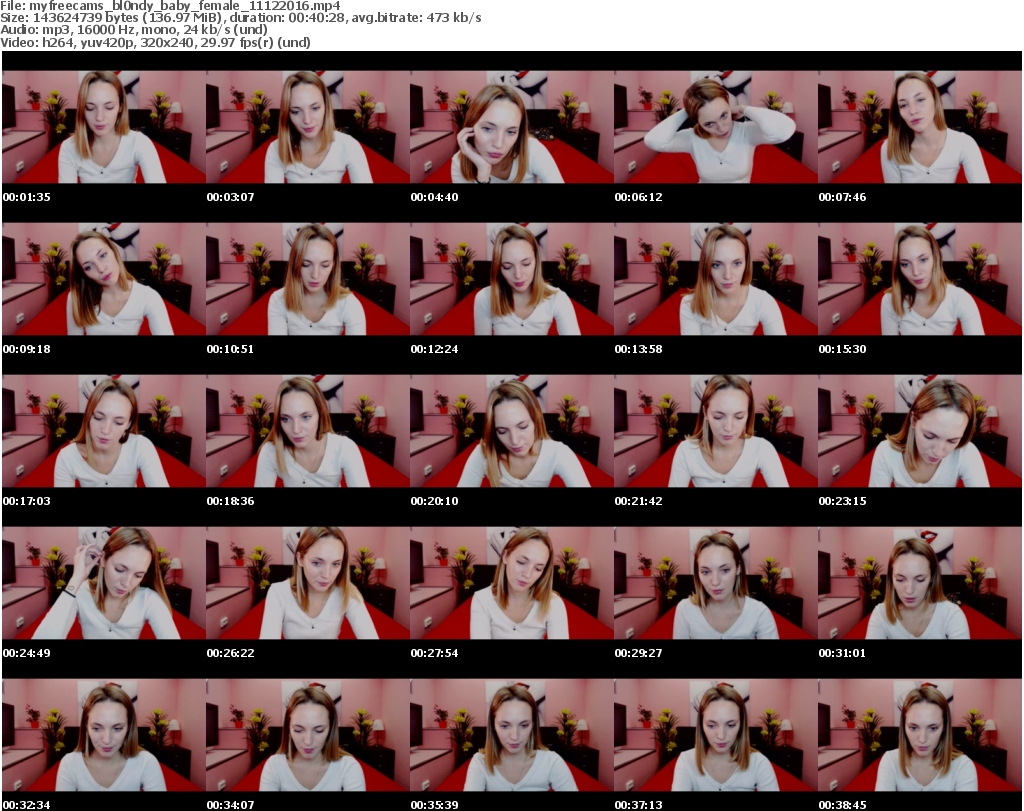Image resolution: width=1024 pixels, height=811 pixels.
Task: Click the Audio info line in header
Action: pos(134,30)
